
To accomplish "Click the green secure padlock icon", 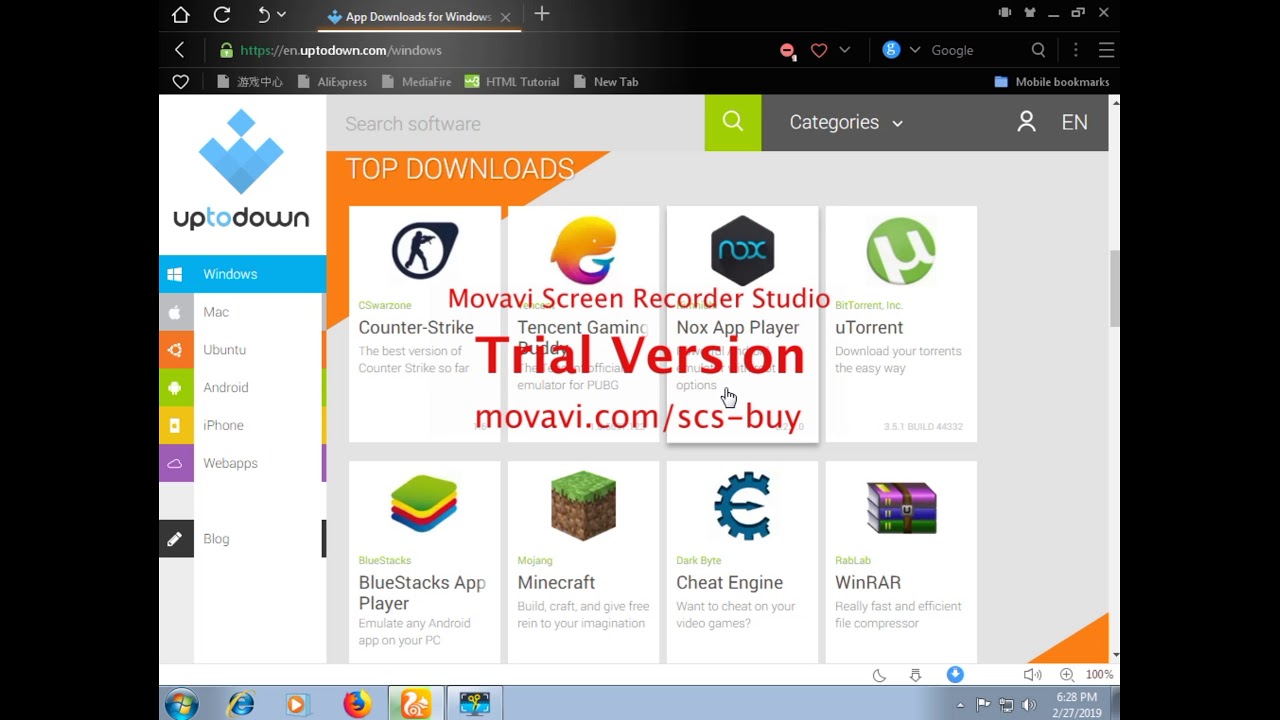I will (x=226, y=50).
